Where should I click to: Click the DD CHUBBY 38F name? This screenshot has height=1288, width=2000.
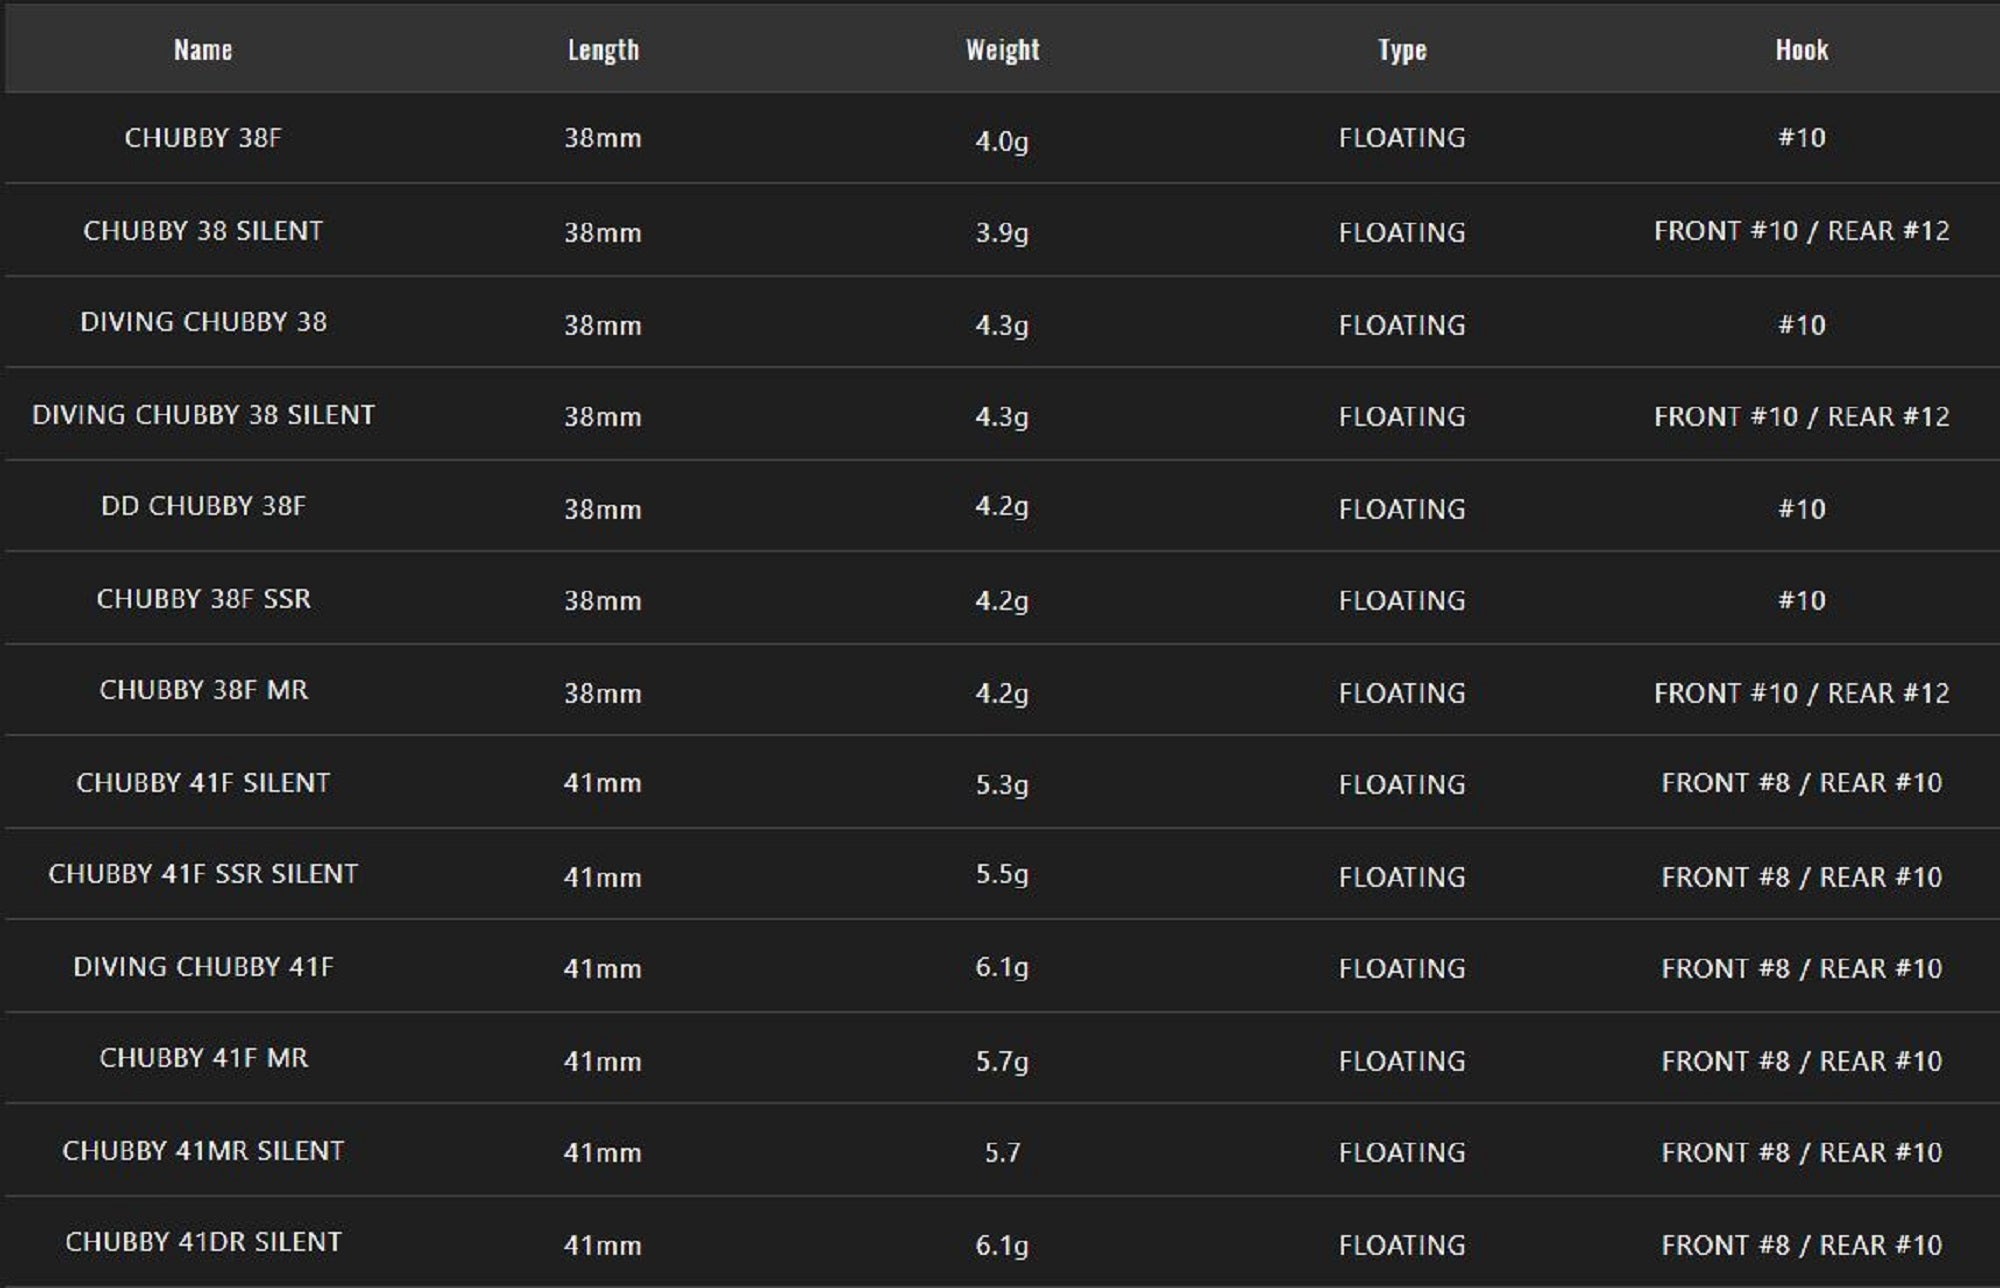pos(203,506)
